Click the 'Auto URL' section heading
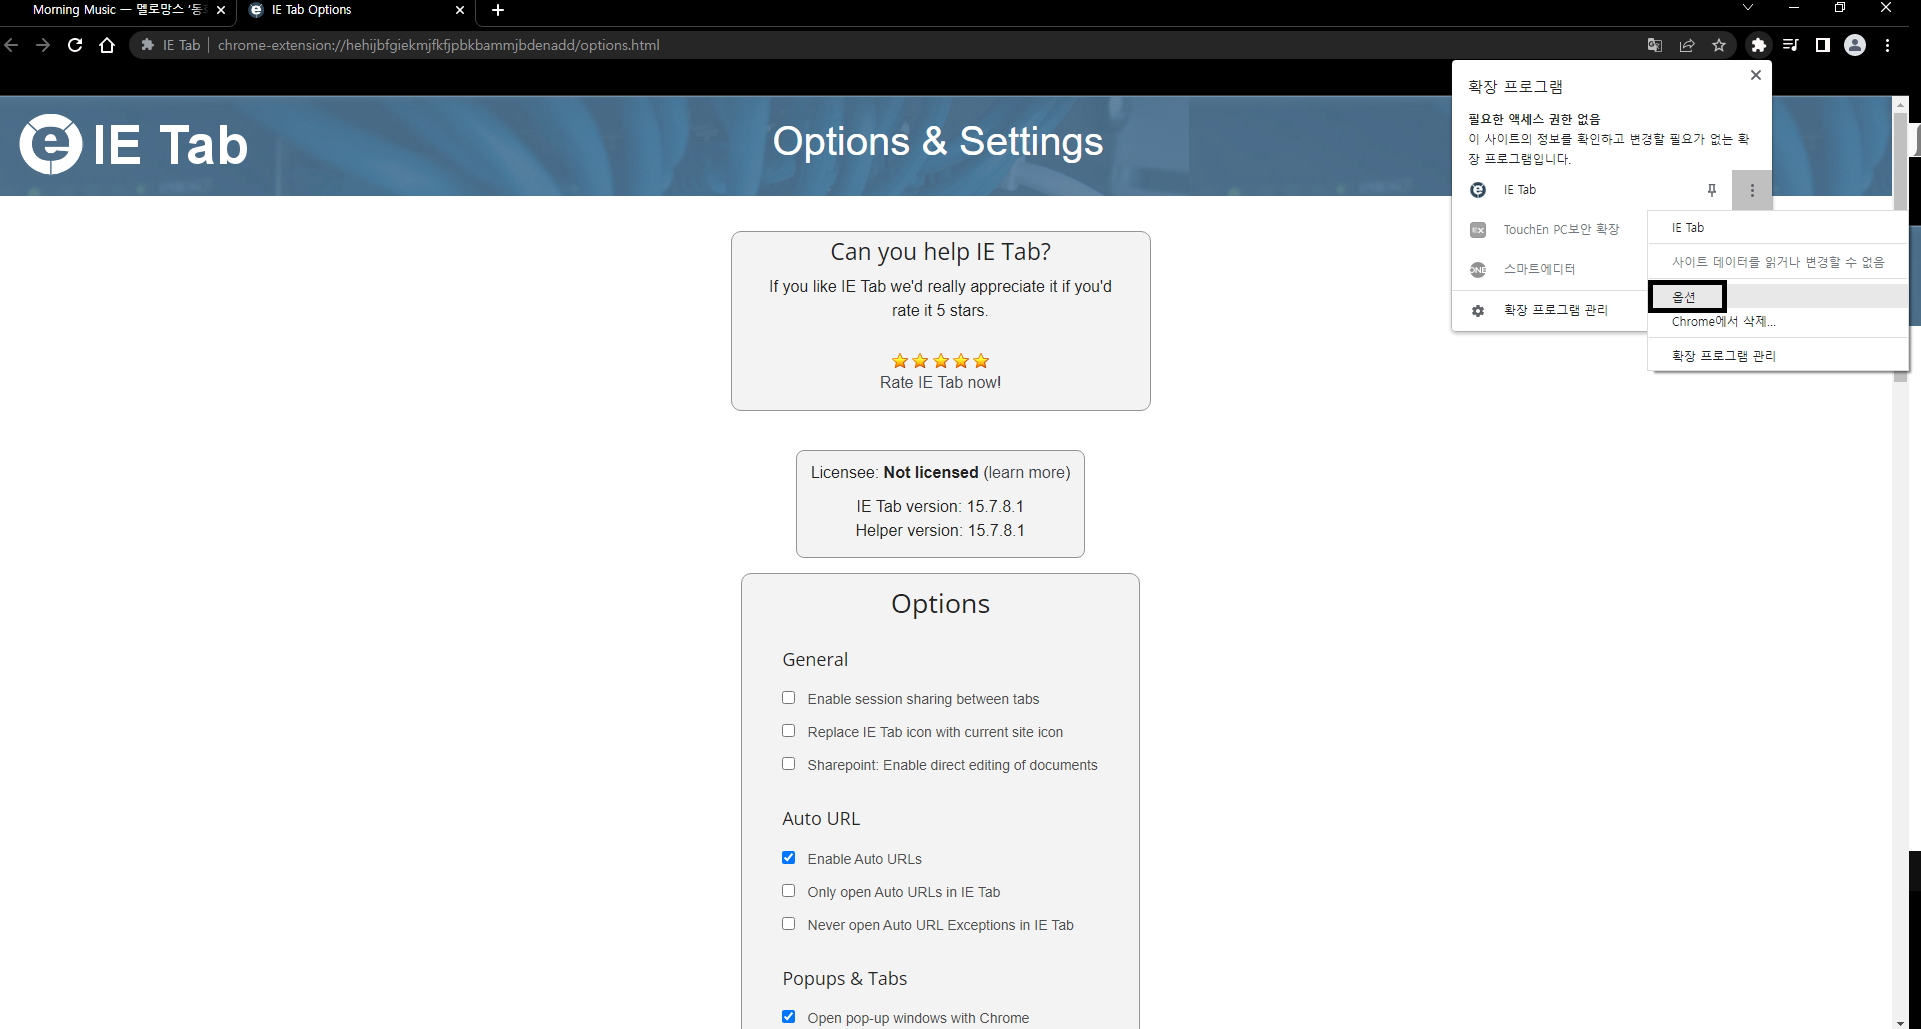 tap(821, 819)
